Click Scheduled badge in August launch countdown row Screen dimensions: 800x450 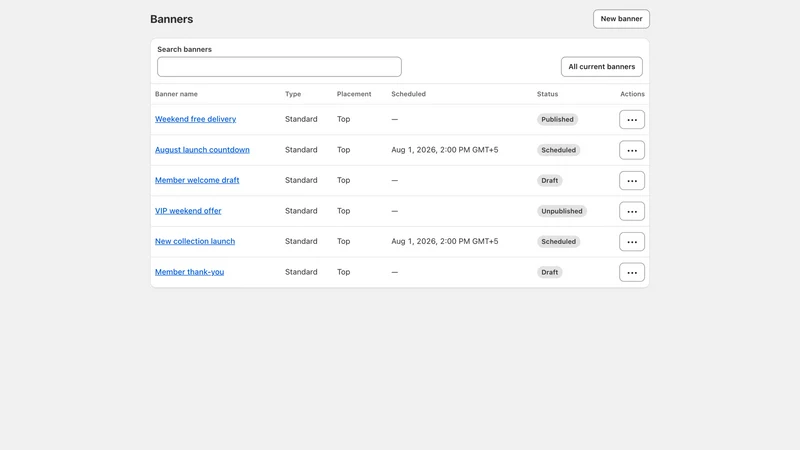tap(558, 150)
